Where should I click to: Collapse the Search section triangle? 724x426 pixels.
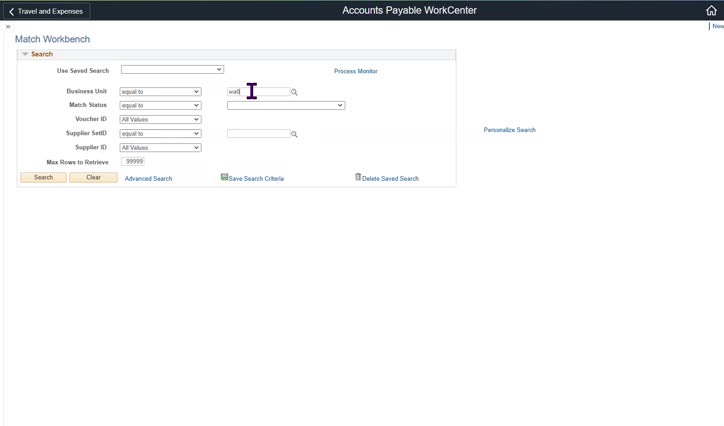25,54
